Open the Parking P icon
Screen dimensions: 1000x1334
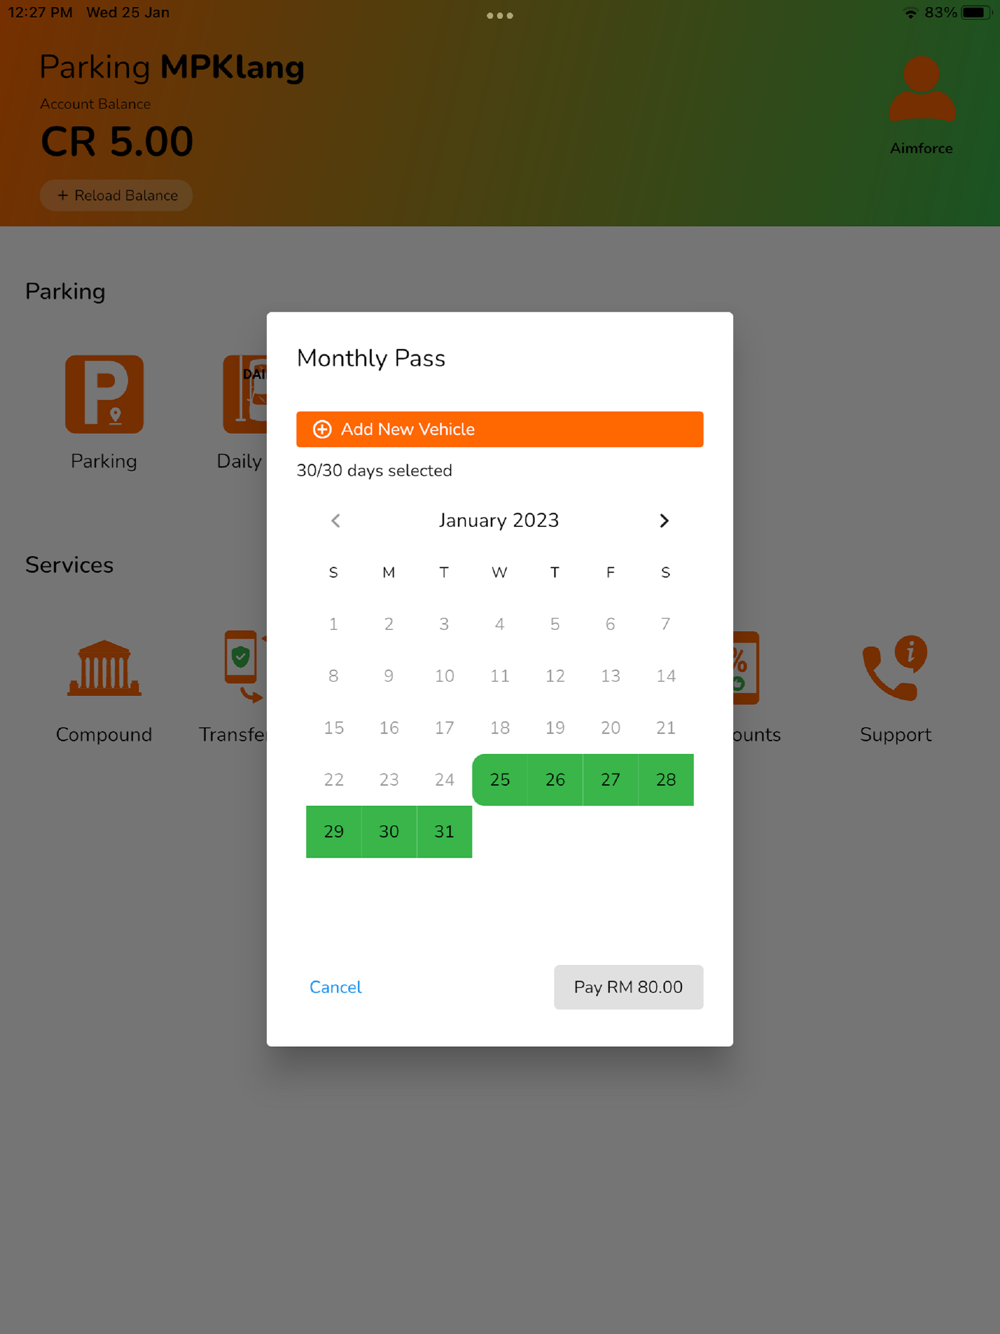click(x=104, y=394)
